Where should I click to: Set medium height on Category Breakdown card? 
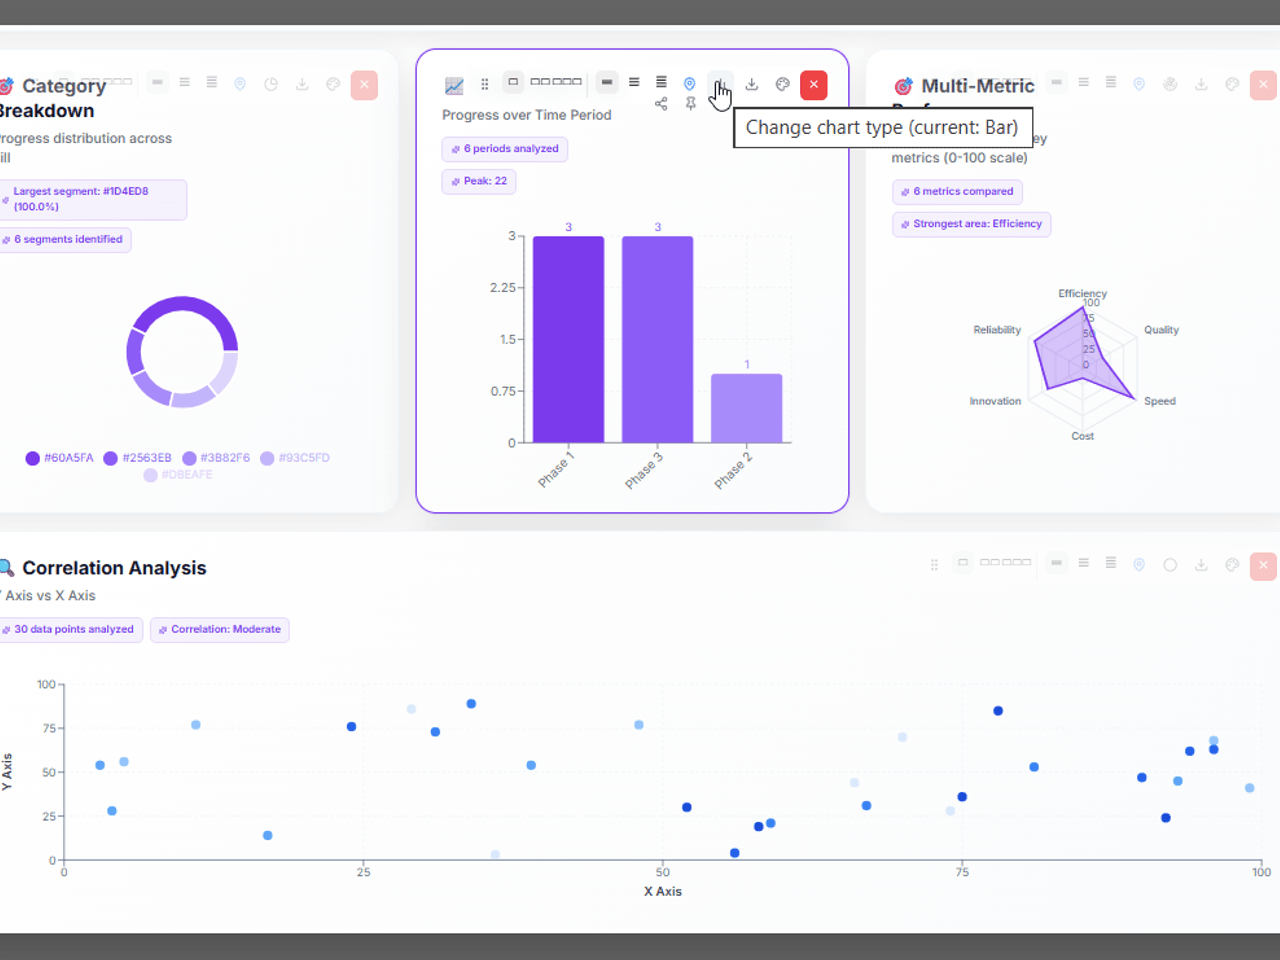(x=185, y=82)
